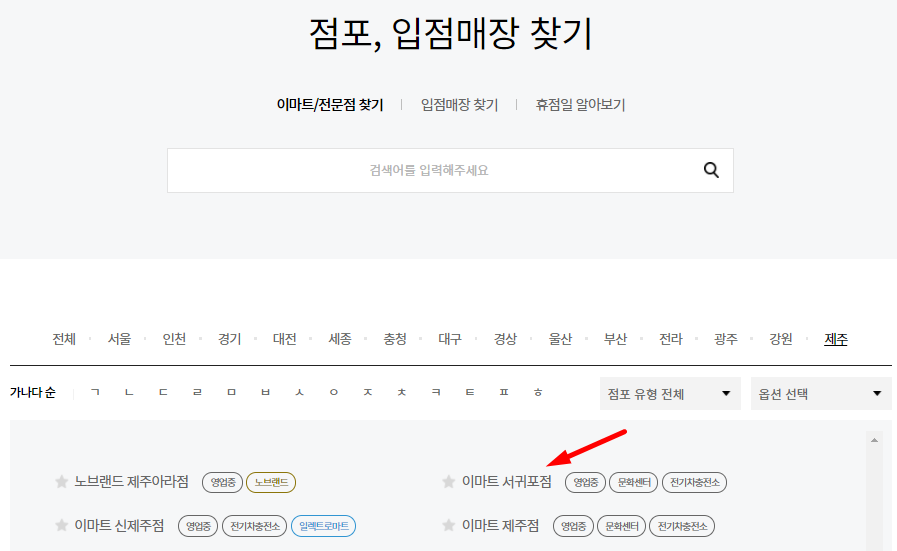Select the 인천 region tab
The width and height of the screenshot is (897, 551).
point(174,339)
